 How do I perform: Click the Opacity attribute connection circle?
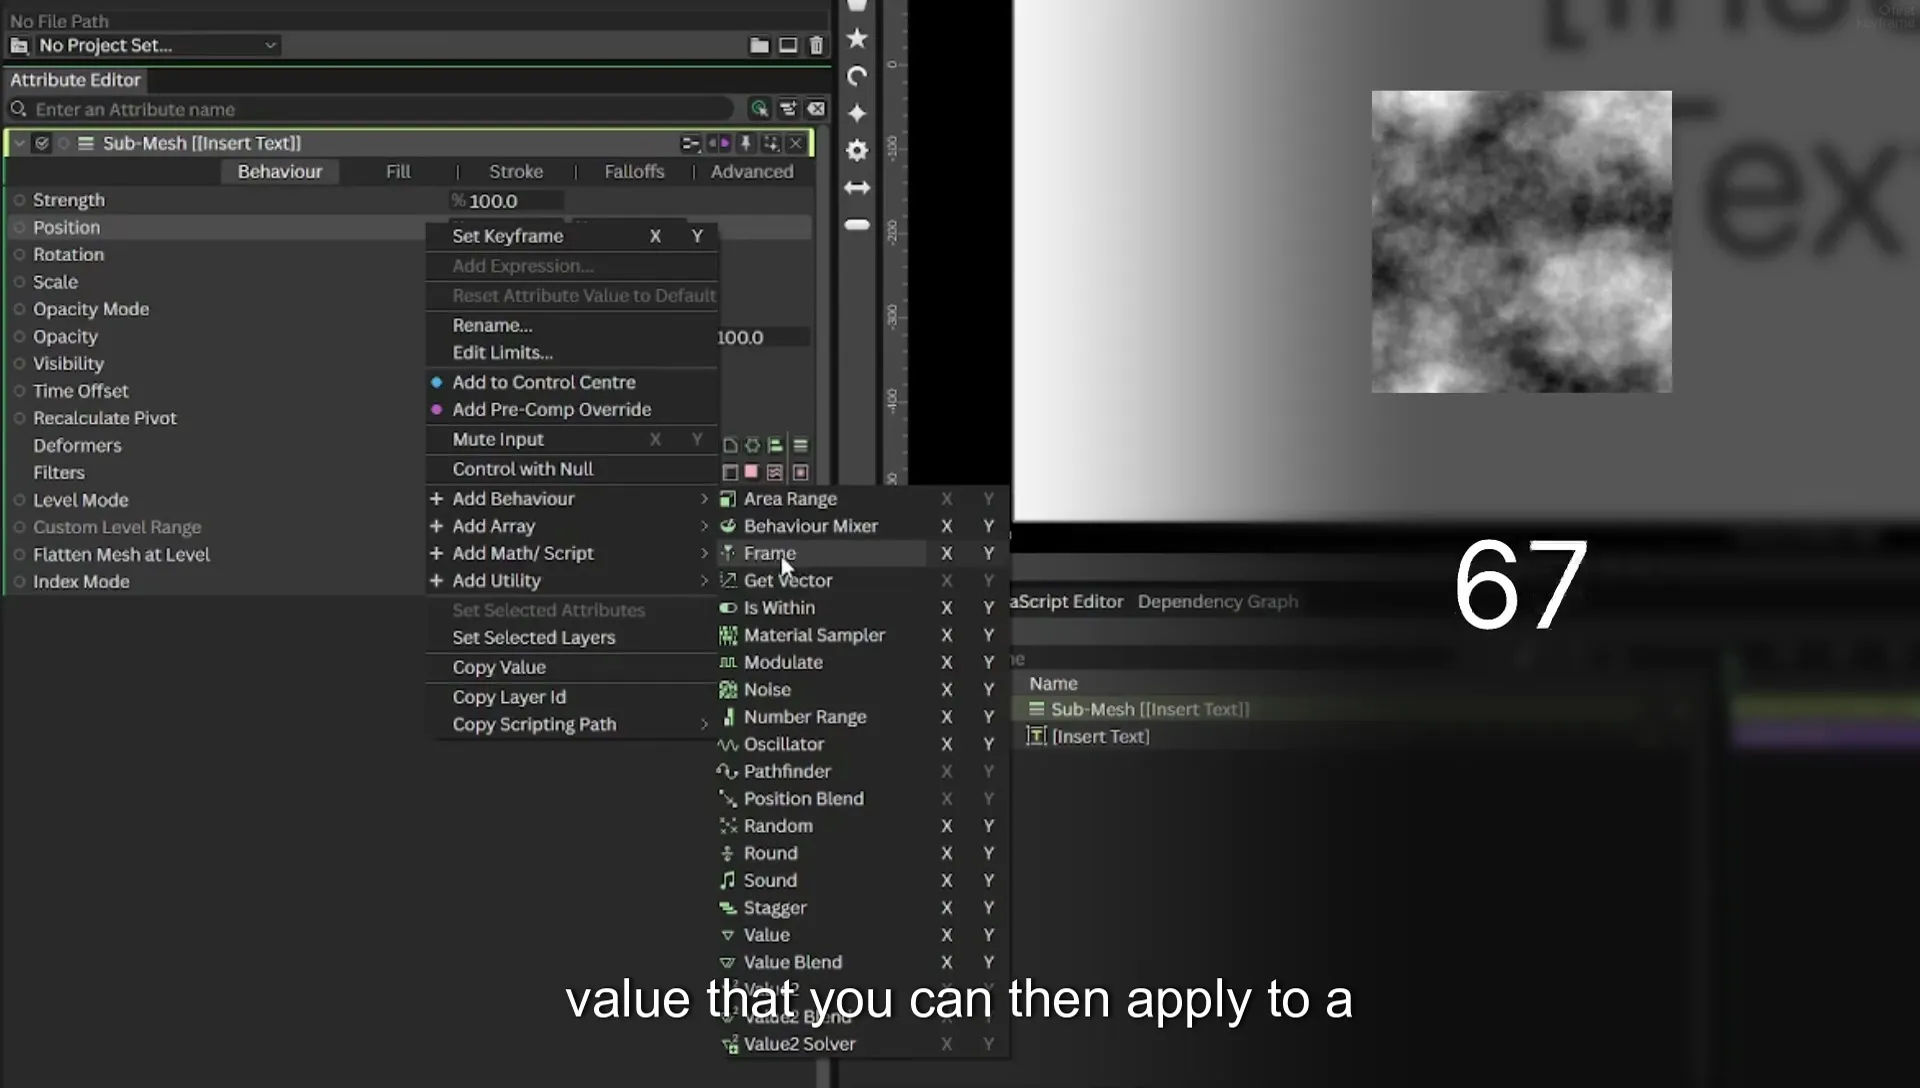pos(19,337)
